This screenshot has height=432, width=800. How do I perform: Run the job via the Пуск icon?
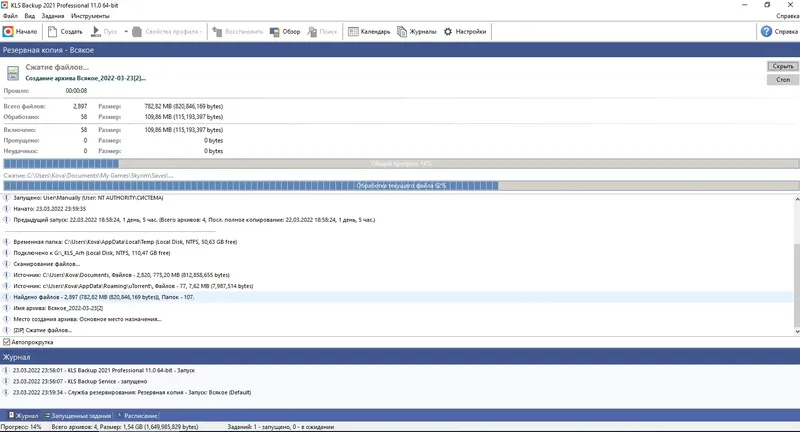click(x=95, y=32)
